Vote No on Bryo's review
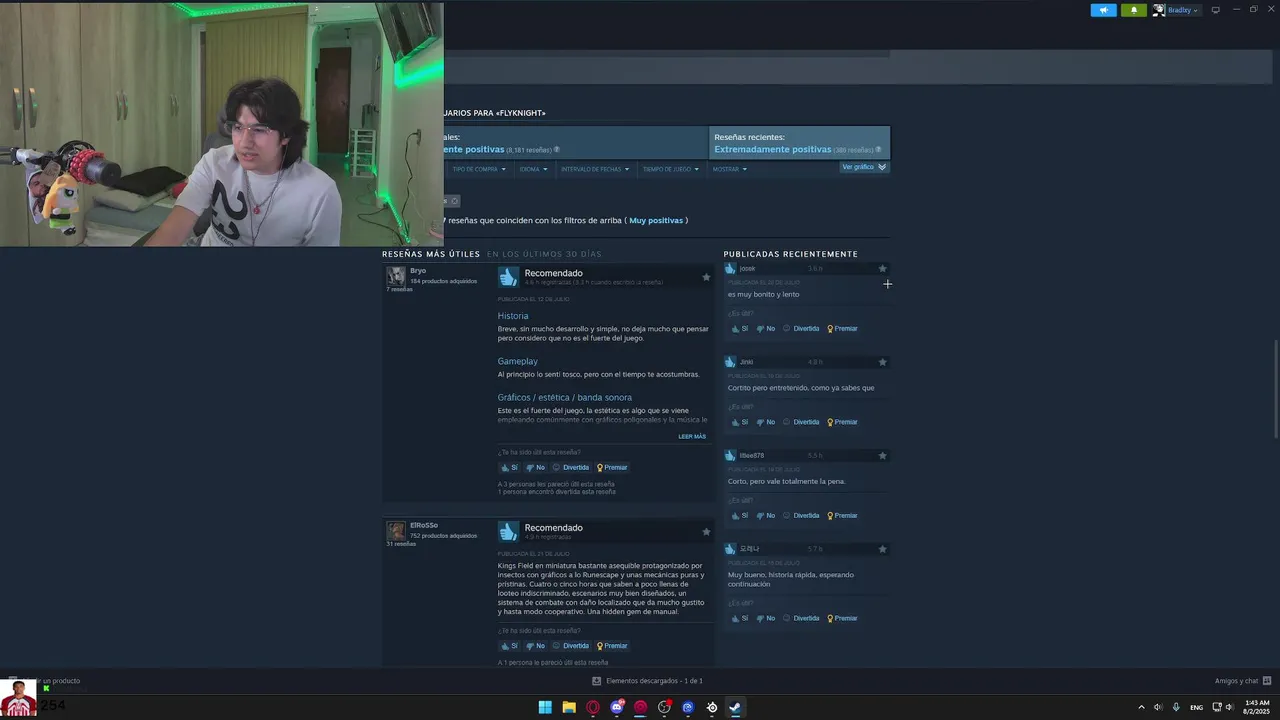Viewport: 1280px width, 720px height. (x=535, y=467)
